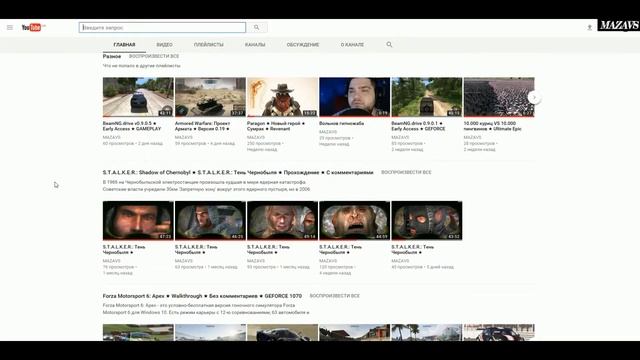Click the upload arrow icon
This screenshot has height=360, width=640.
589,27
